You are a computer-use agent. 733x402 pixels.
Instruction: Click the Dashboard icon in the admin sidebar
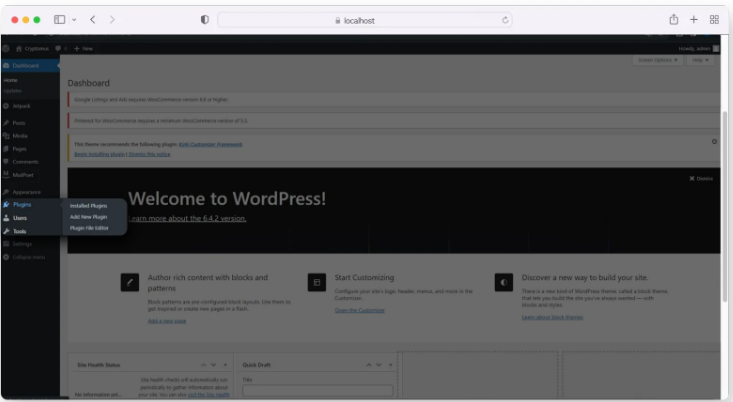pyautogui.click(x=7, y=66)
